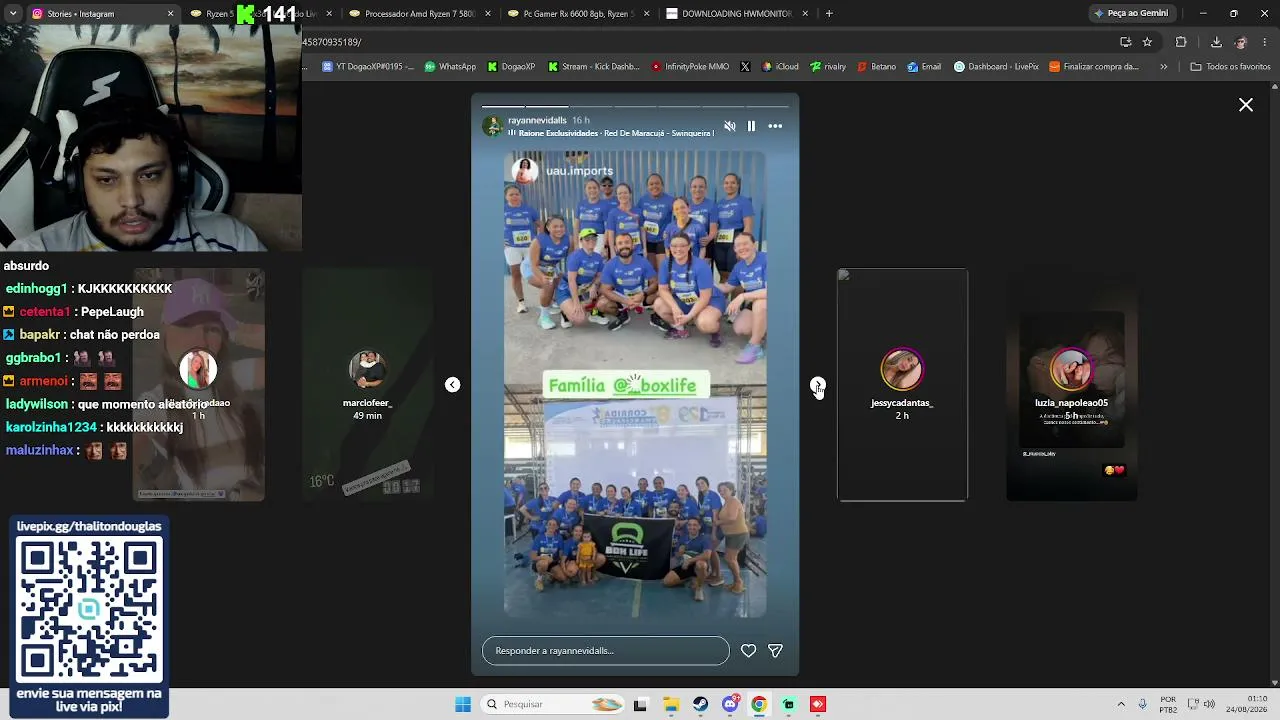The height and width of the screenshot is (720, 1280).
Task: Open the Dashboard - LivePix bookmark
Action: (x=996, y=67)
